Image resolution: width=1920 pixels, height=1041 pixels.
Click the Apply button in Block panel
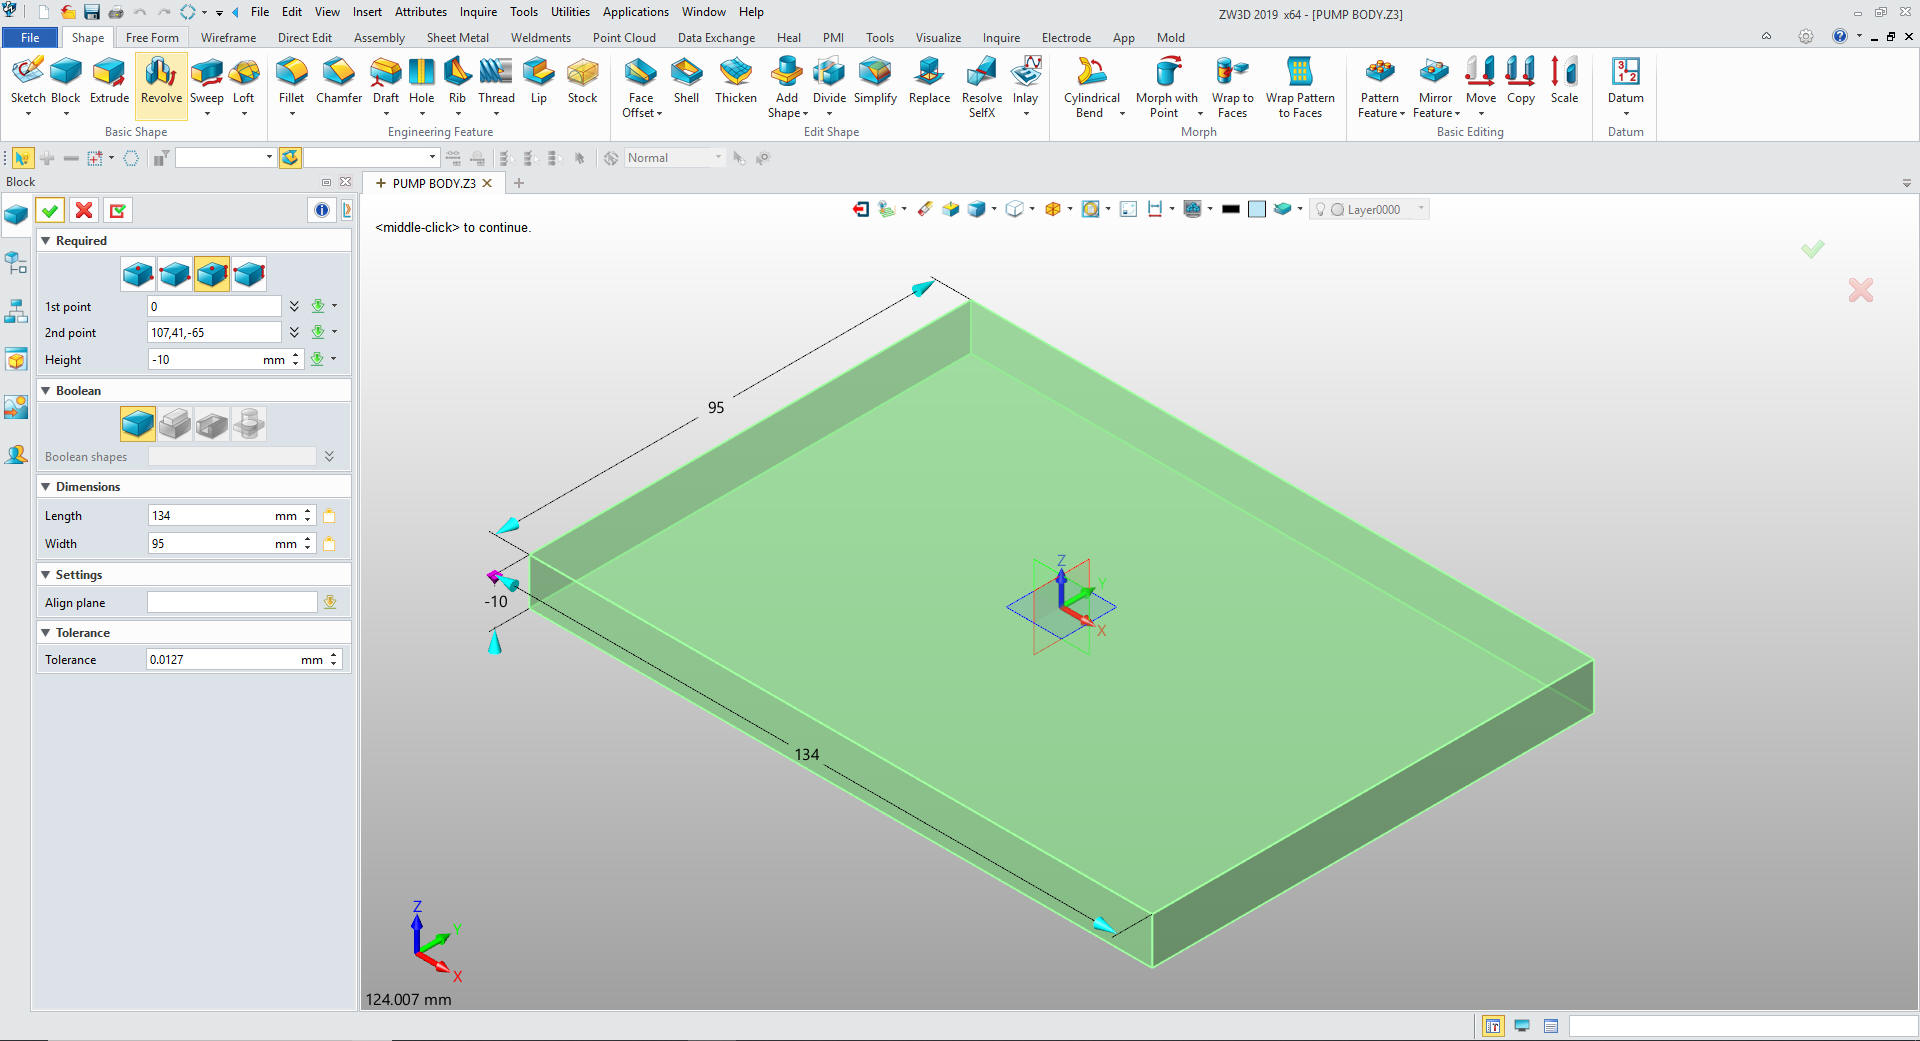point(118,210)
